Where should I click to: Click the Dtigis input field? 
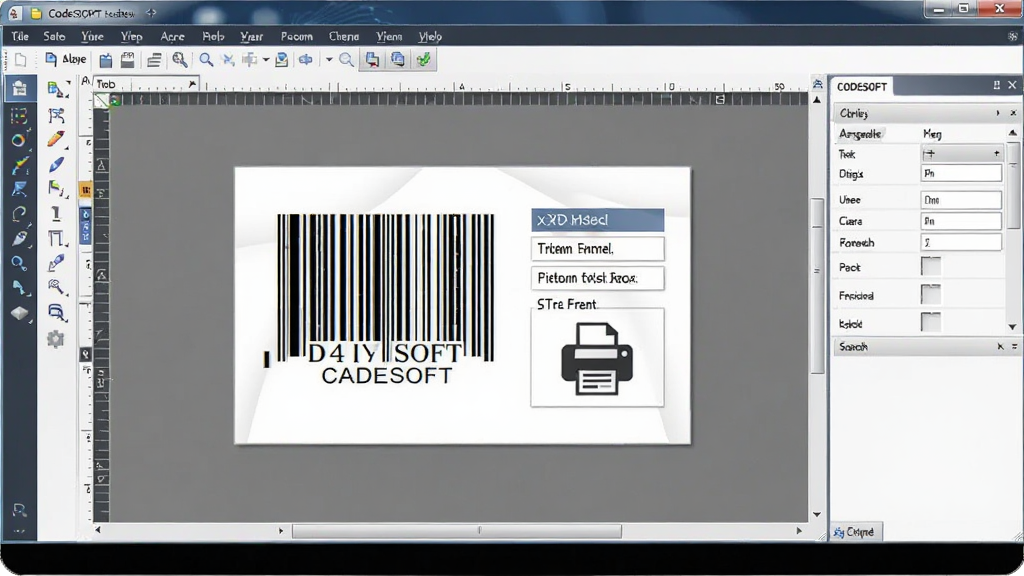pyautogui.click(x=961, y=173)
